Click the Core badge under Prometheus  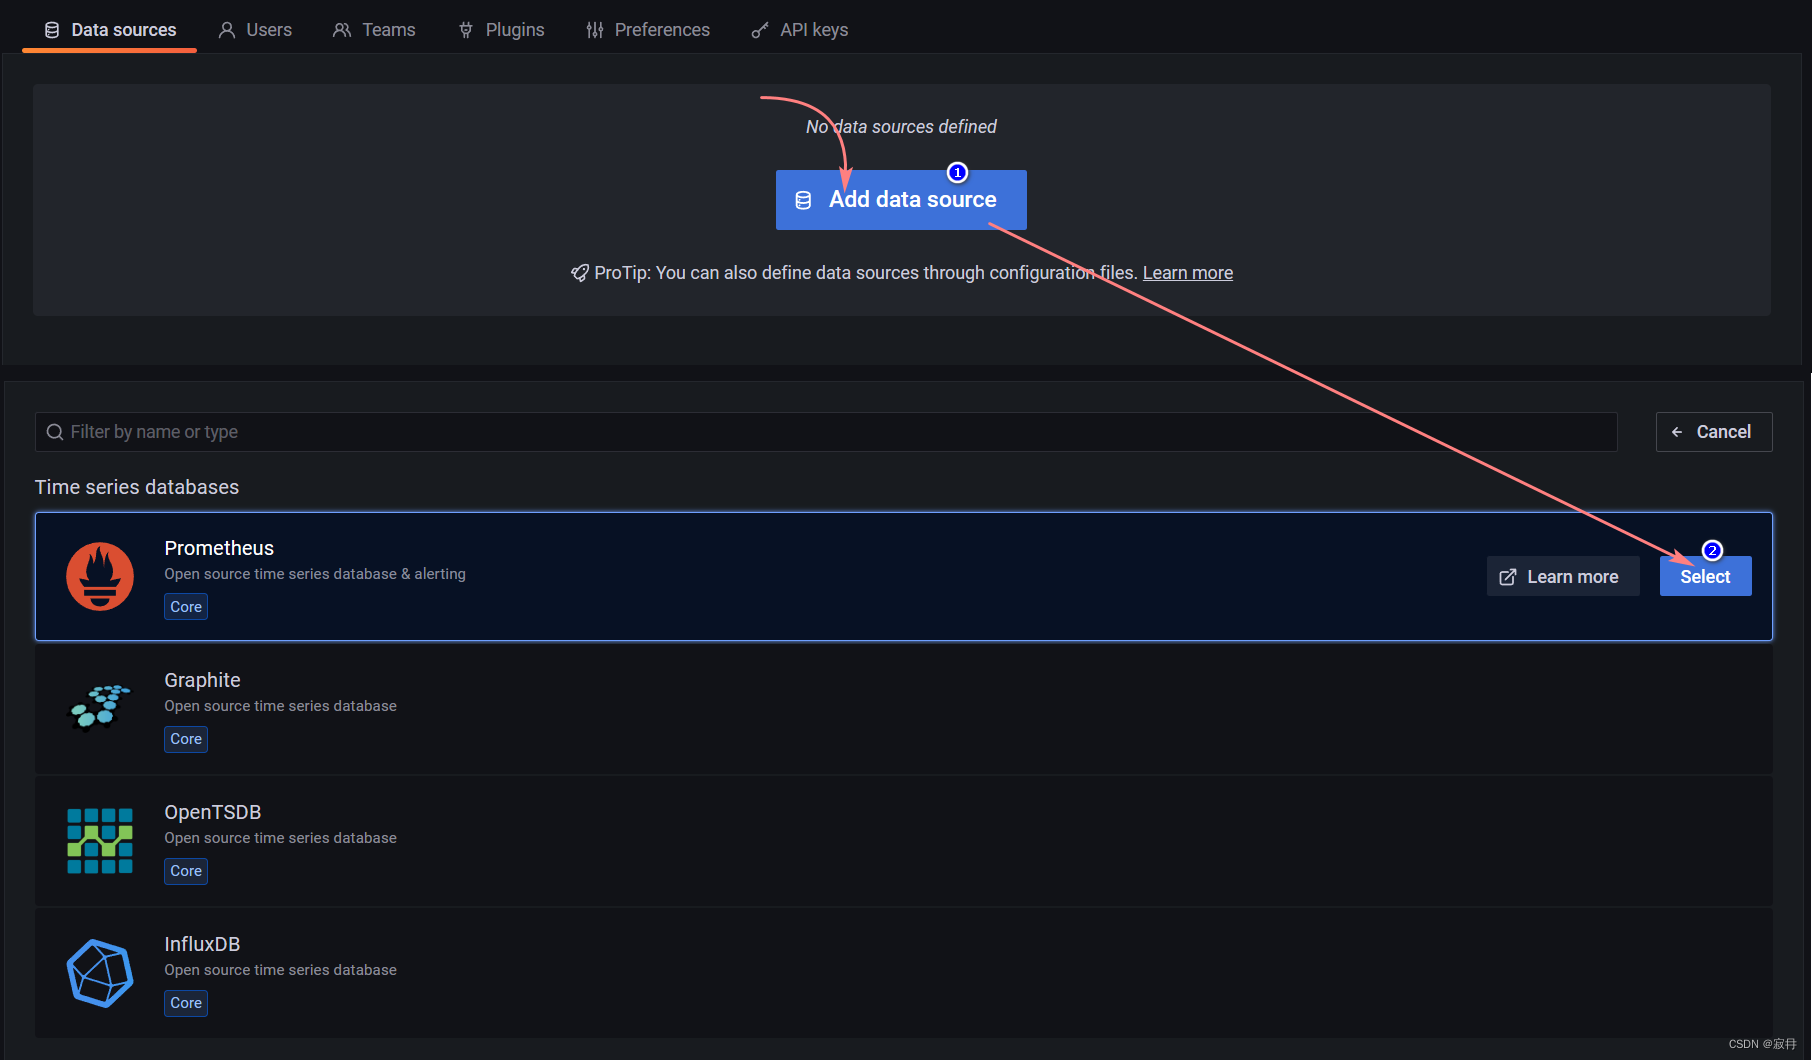click(186, 607)
